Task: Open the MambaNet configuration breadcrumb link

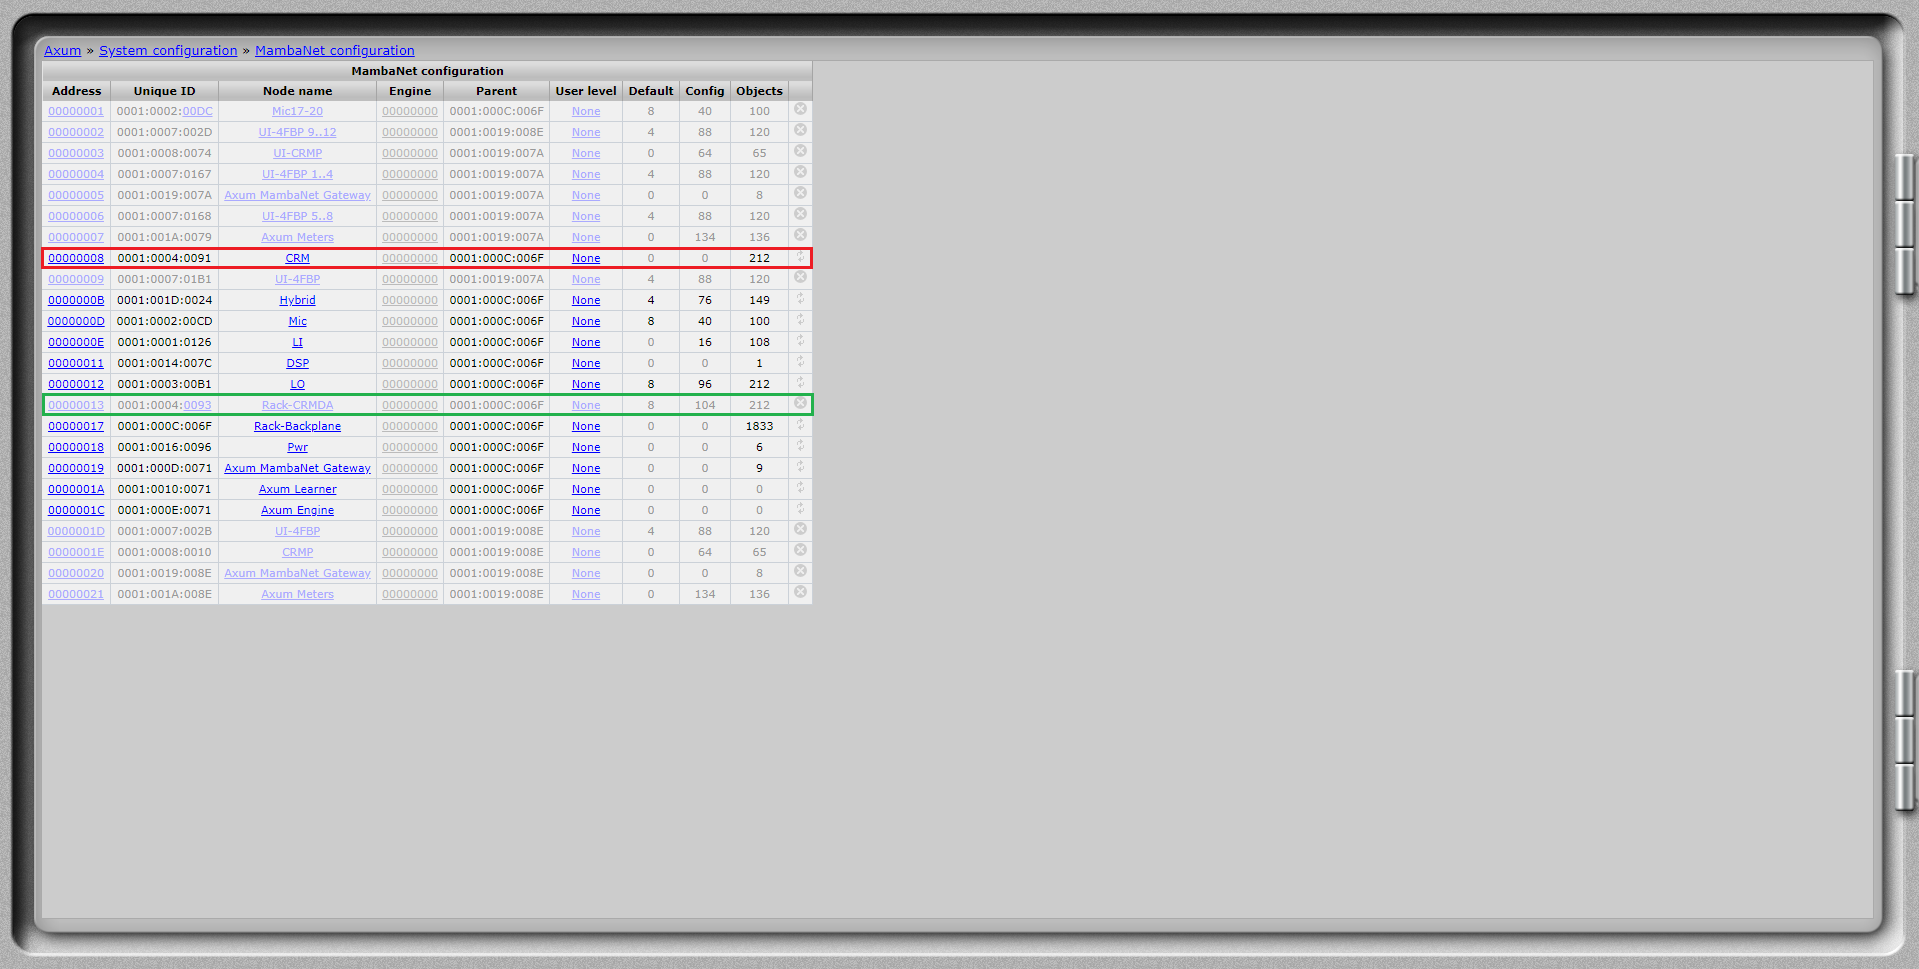Action: [x=334, y=51]
